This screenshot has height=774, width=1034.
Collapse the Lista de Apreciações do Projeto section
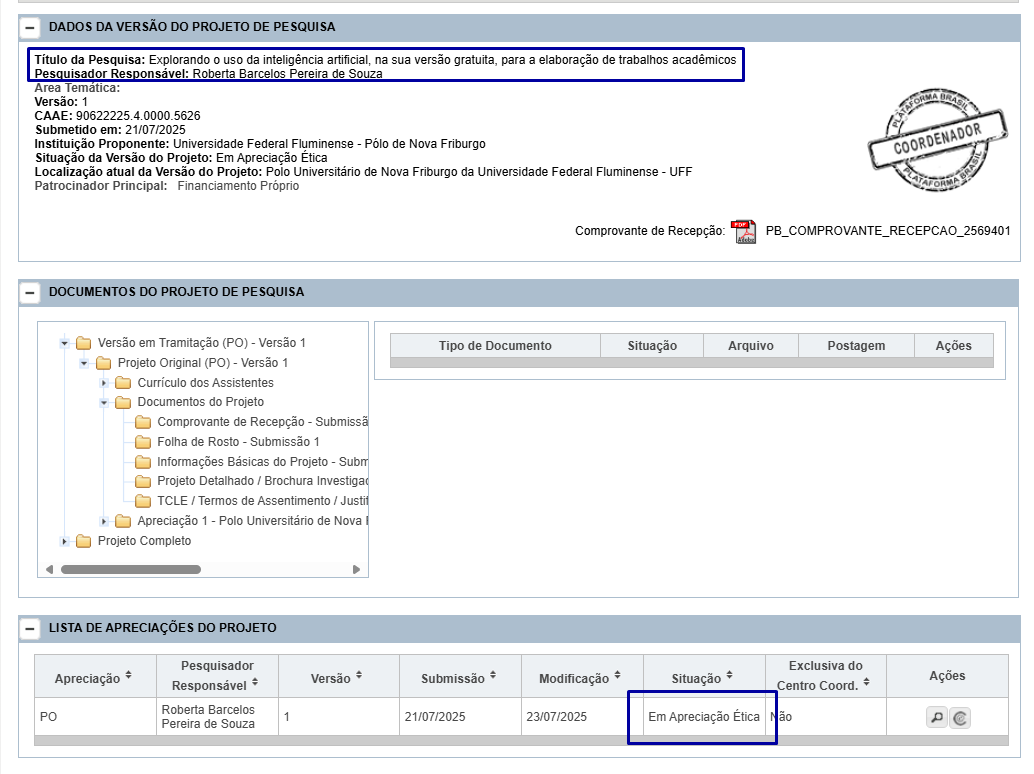(31, 628)
